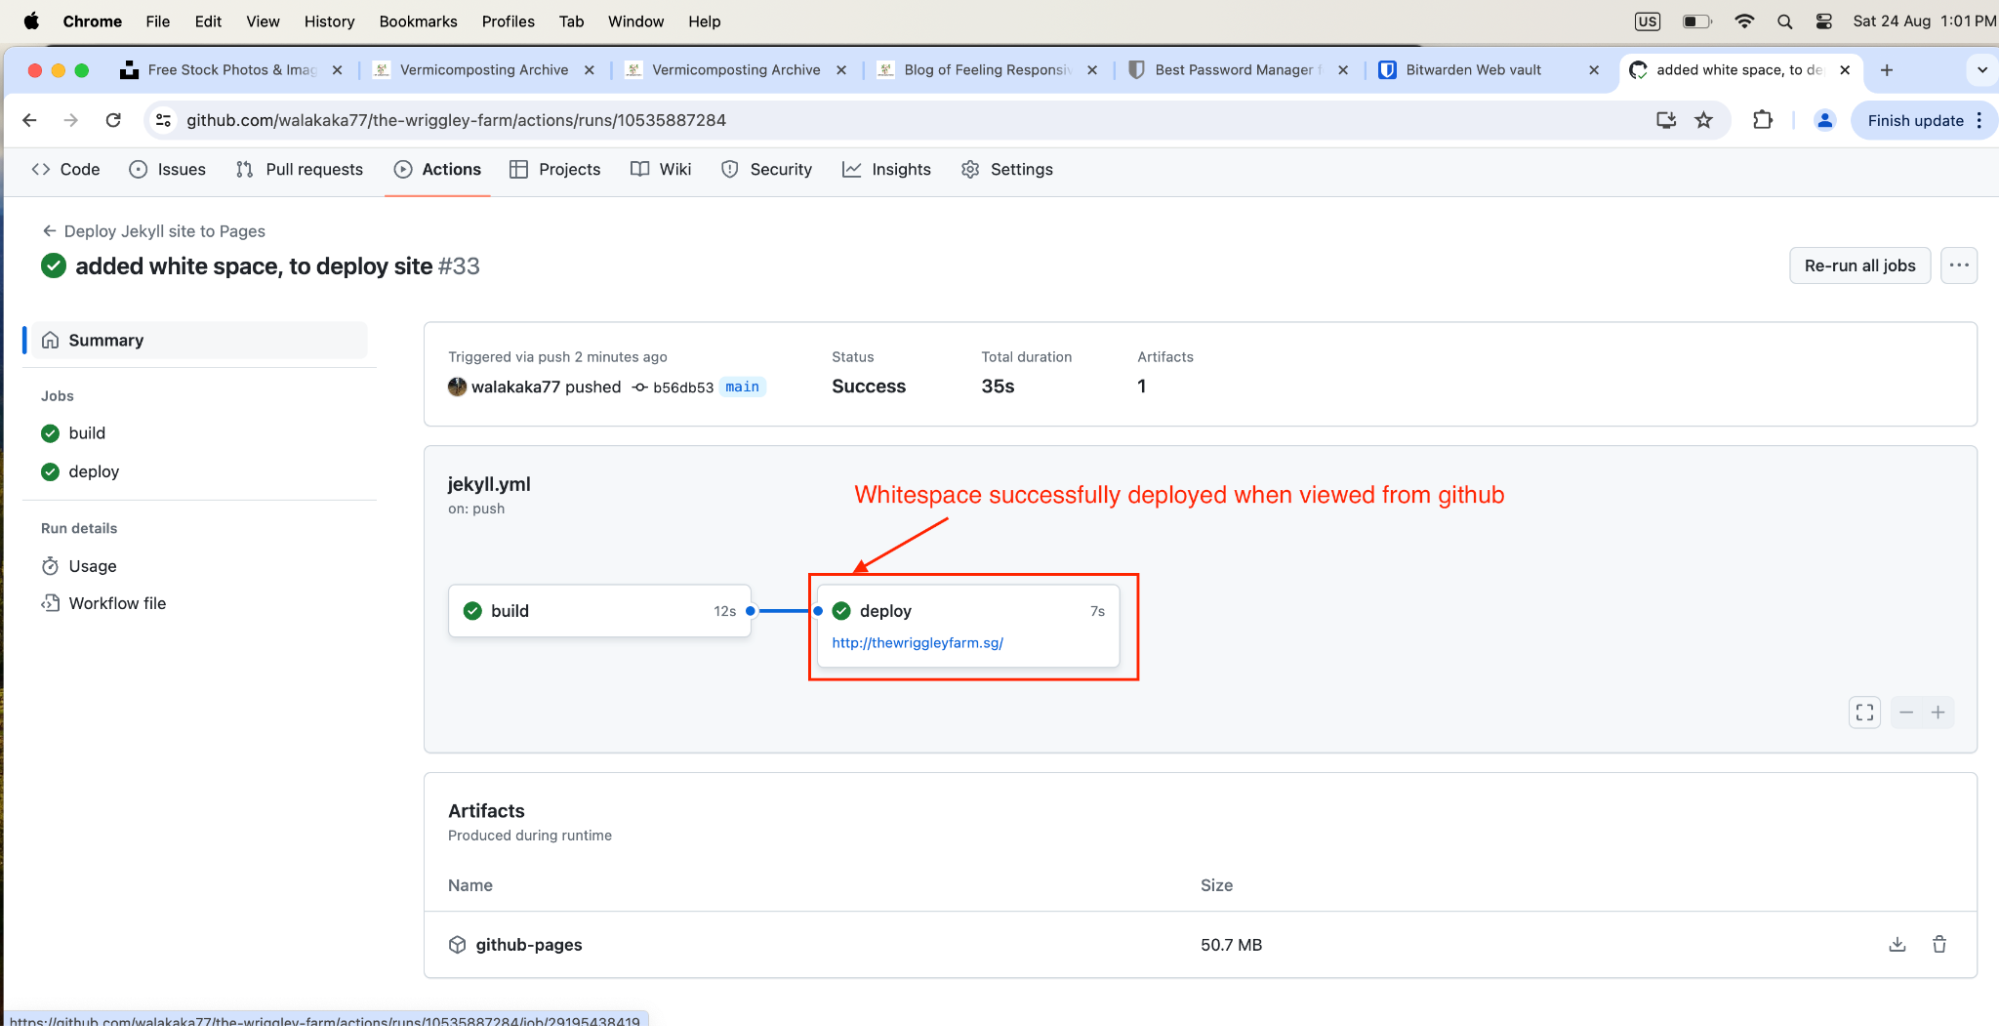Select the Actions tab

tap(438, 169)
